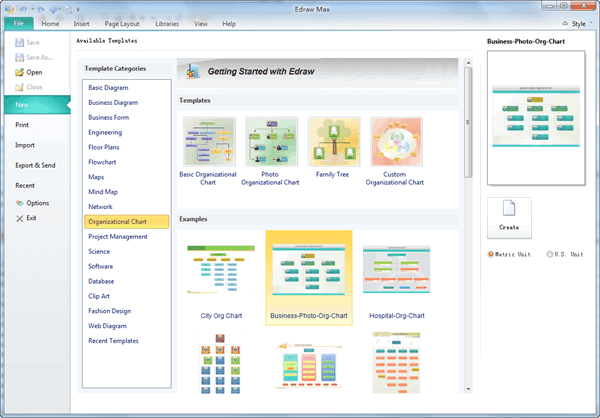The width and height of the screenshot is (600, 418).
Task: Open the Undo history dropdown arrow
Action: click(32, 9)
